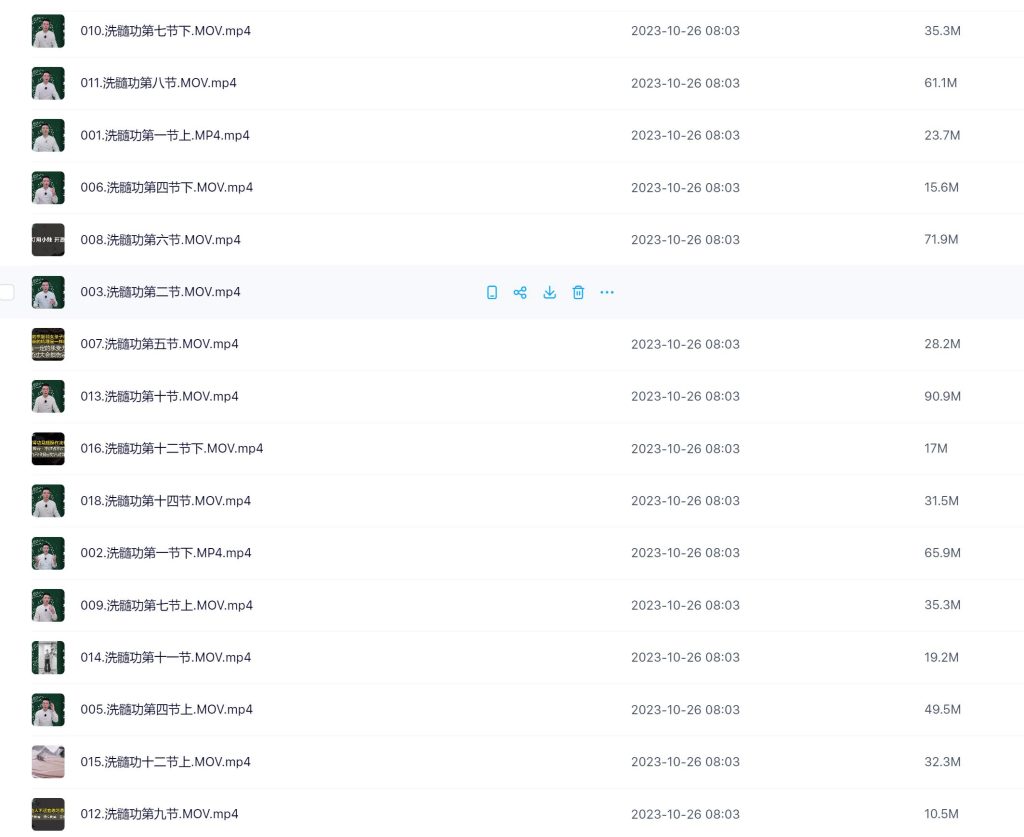Open the file 011.洗髓功第八节.MOV.mp4
The height and width of the screenshot is (837, 1024).
click(x=158, y=83)
